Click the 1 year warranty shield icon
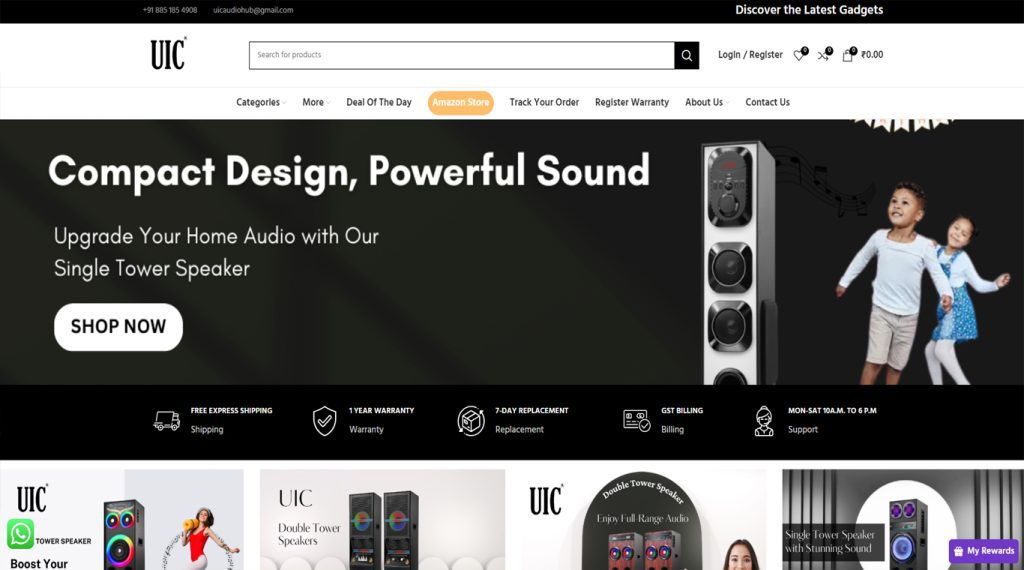This screenshot has width=1024, height=570. [x=325, y=420]
